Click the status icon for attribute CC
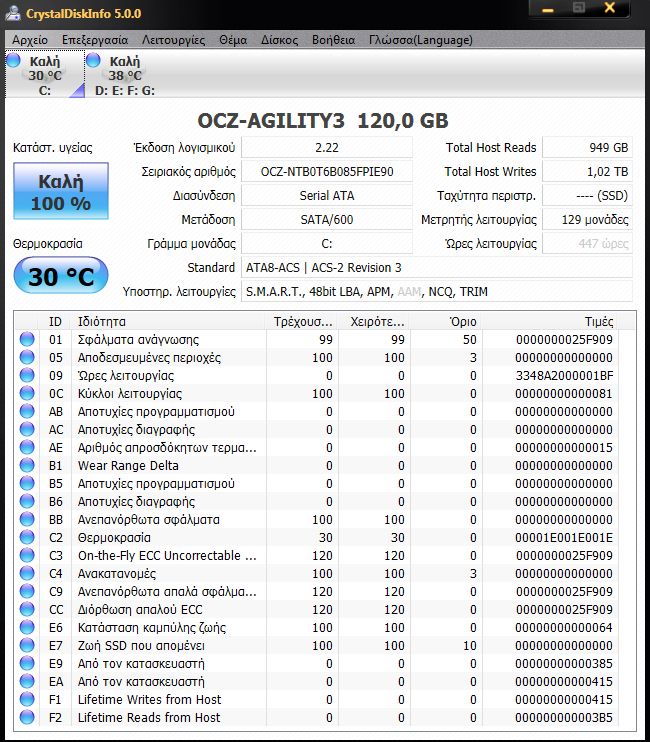The image size is (650, 742). (27, 609)
